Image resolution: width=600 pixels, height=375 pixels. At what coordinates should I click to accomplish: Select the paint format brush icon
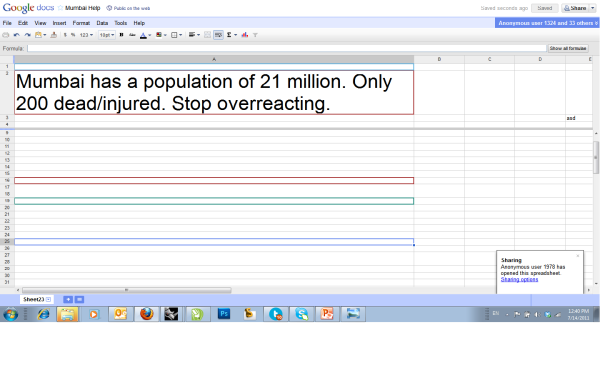point(54,35)
